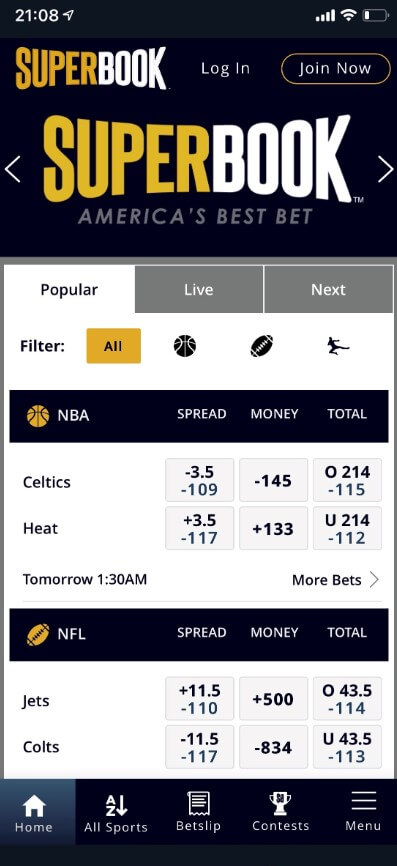Filter by martial arts kicker icon
Screen dimensions: 397x866
pos(337,346)
